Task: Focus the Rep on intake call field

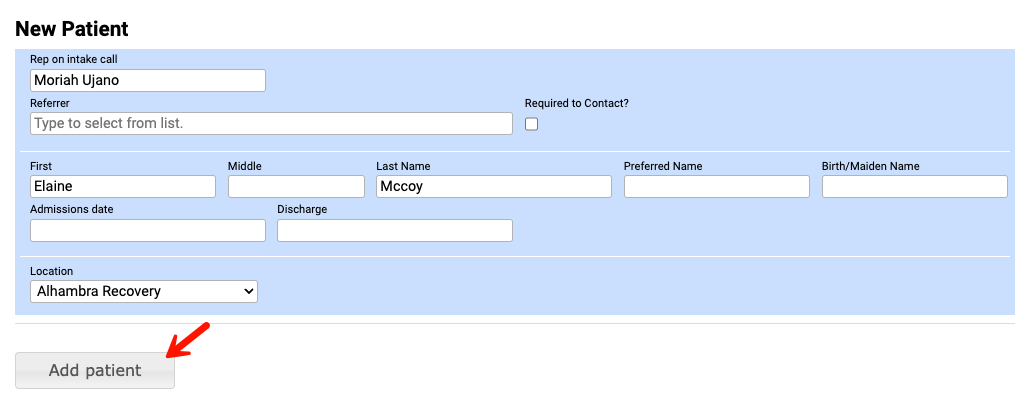Action: 148,80
